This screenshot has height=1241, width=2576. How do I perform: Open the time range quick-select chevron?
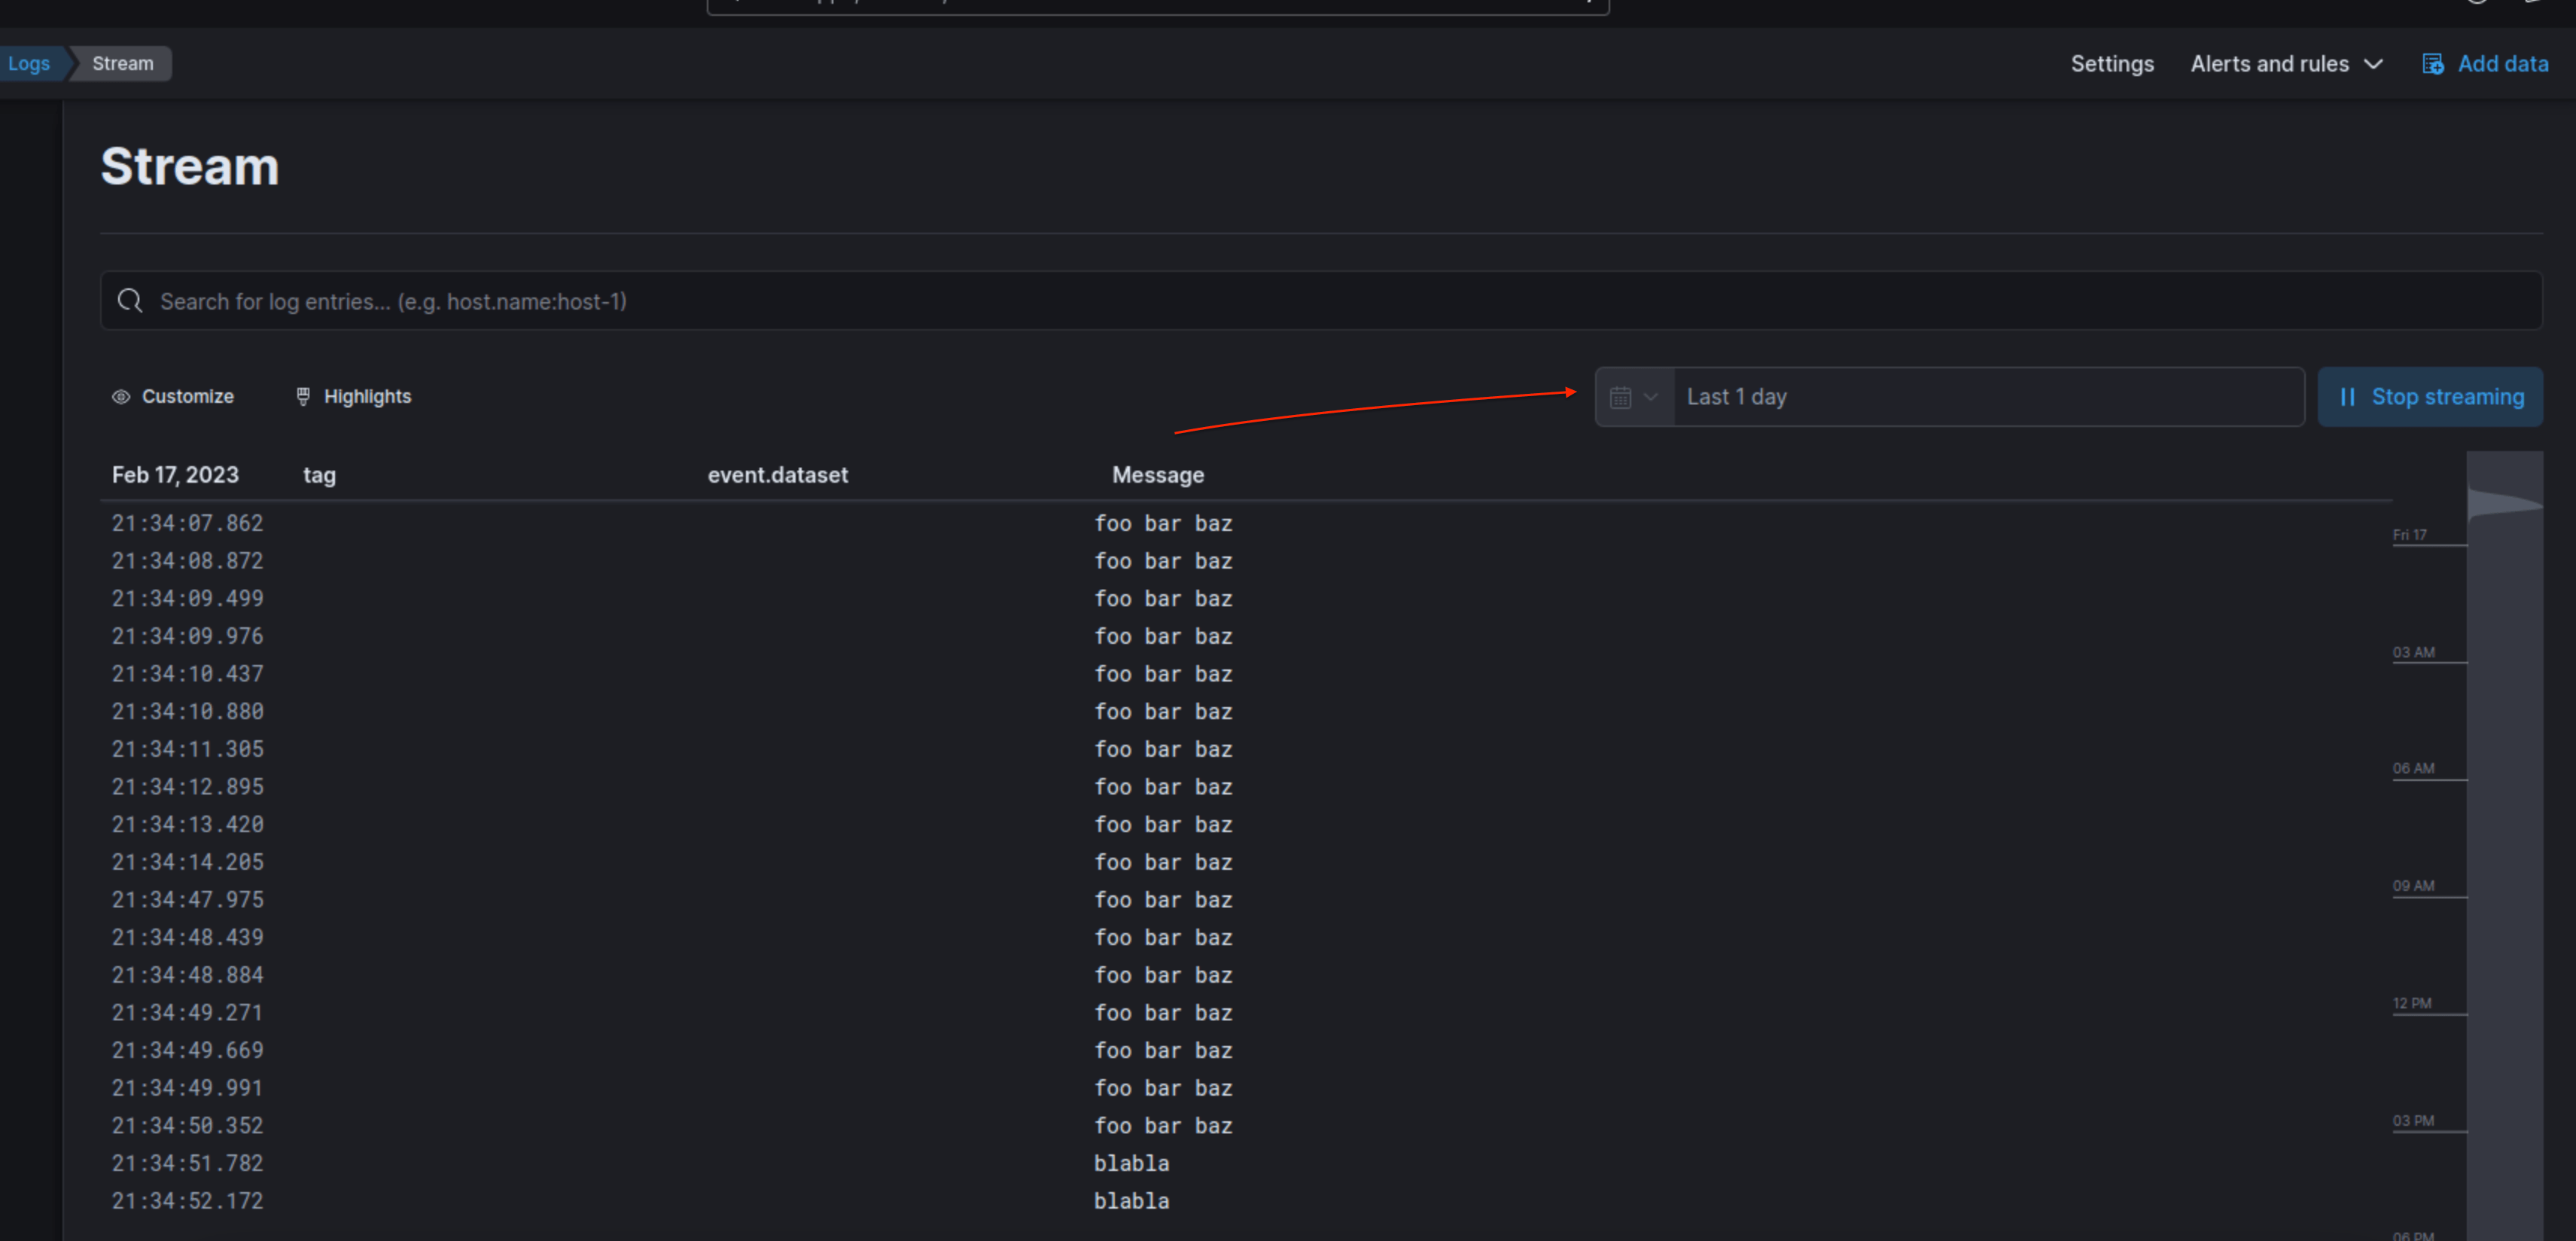coord(1651,396)
